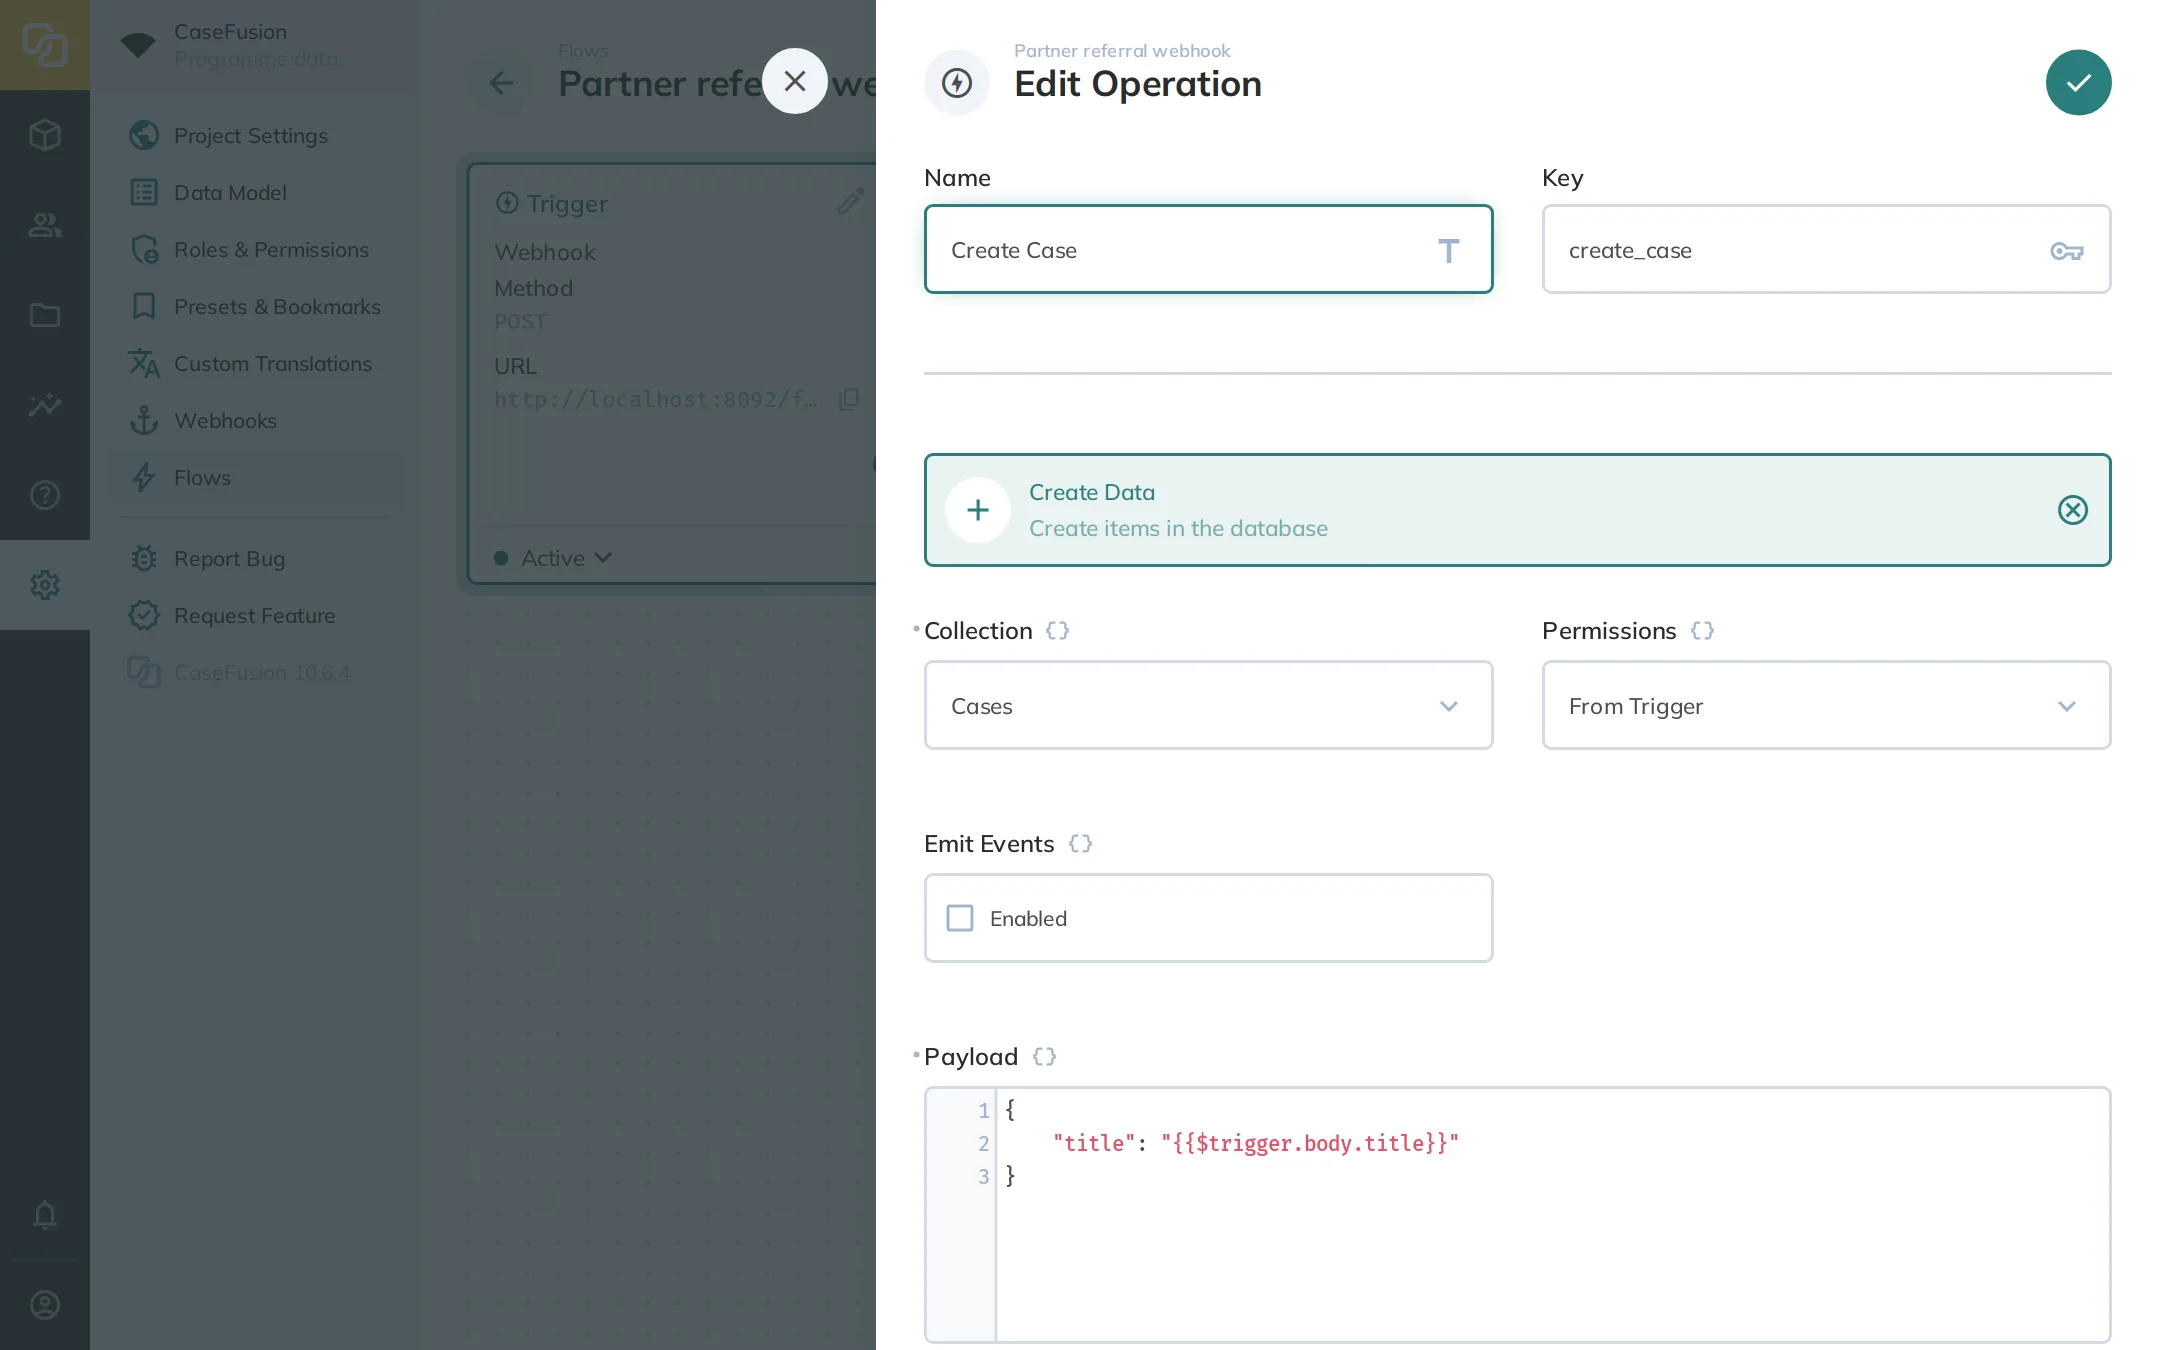
Task: Toggle raw value braces for Permissions
Action: click(x=1702, y=631)
